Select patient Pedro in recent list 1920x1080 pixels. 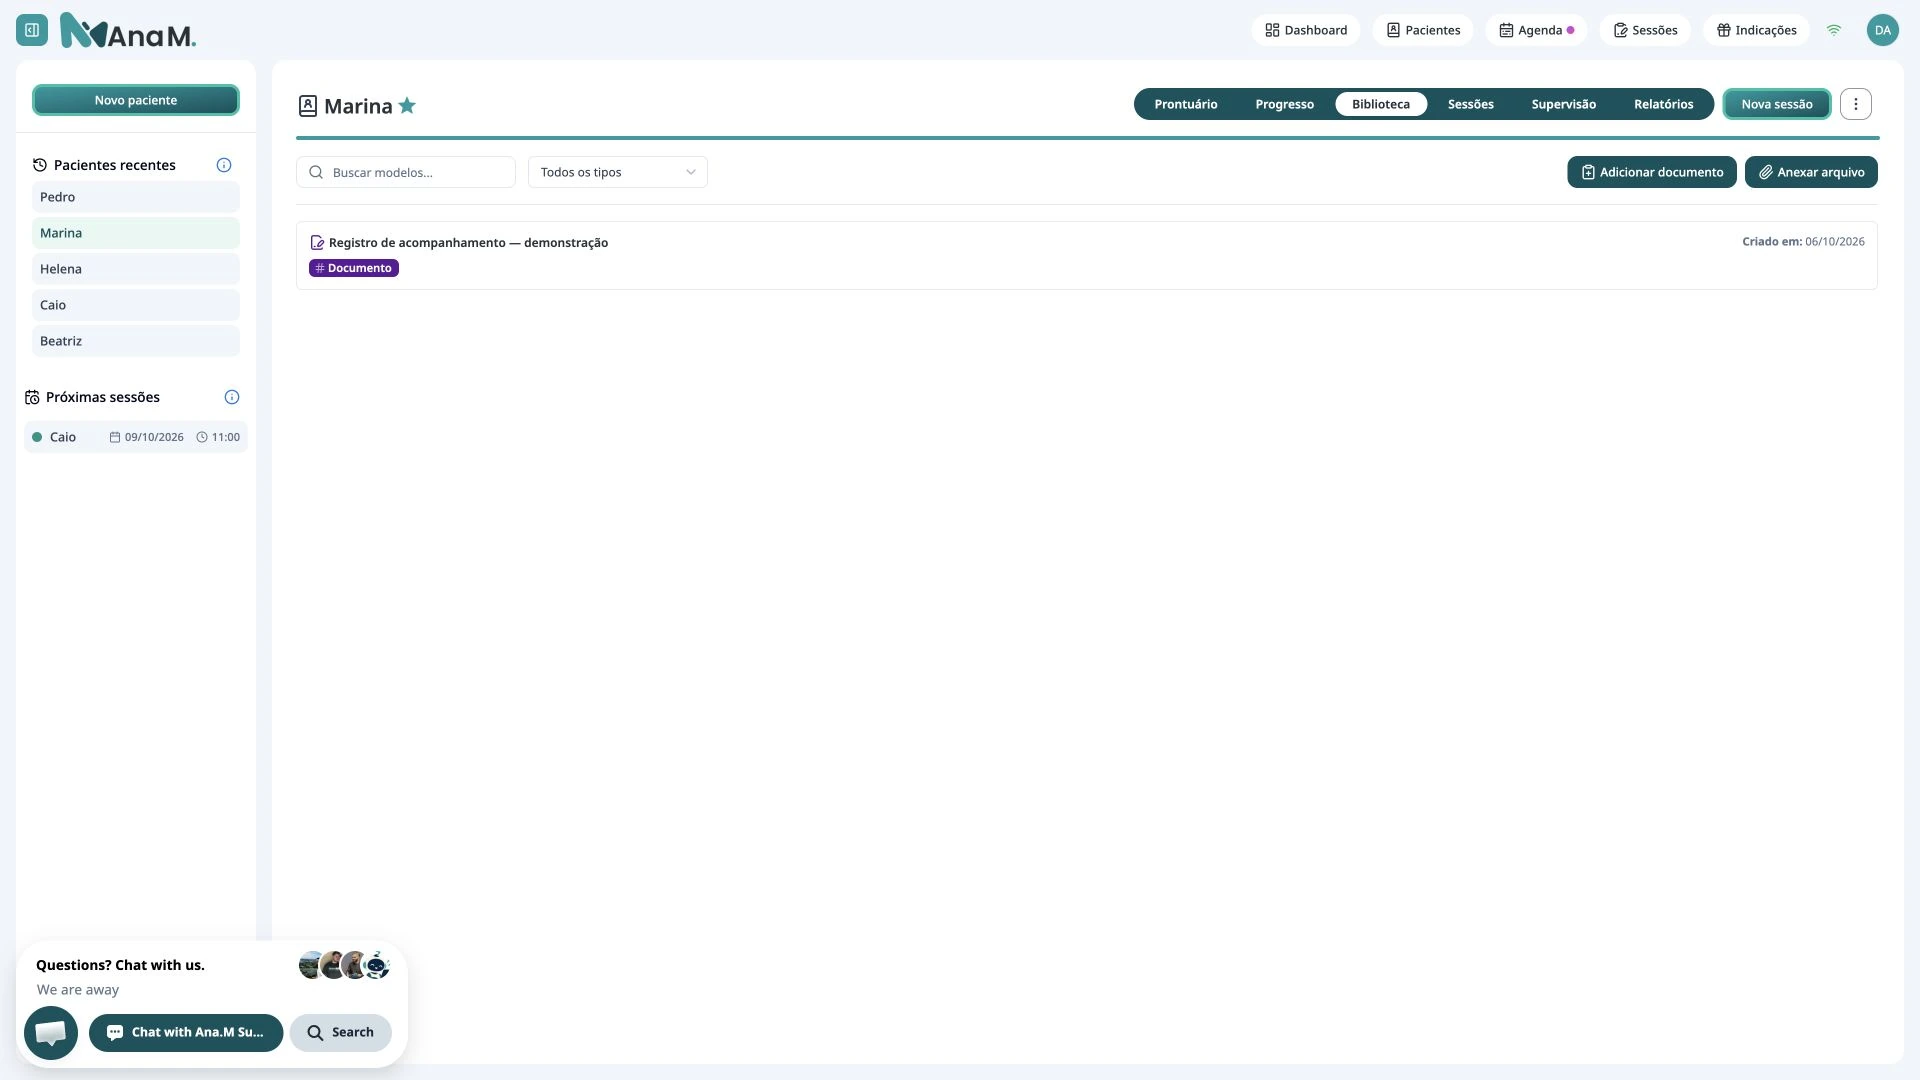[x=136, y=197]
